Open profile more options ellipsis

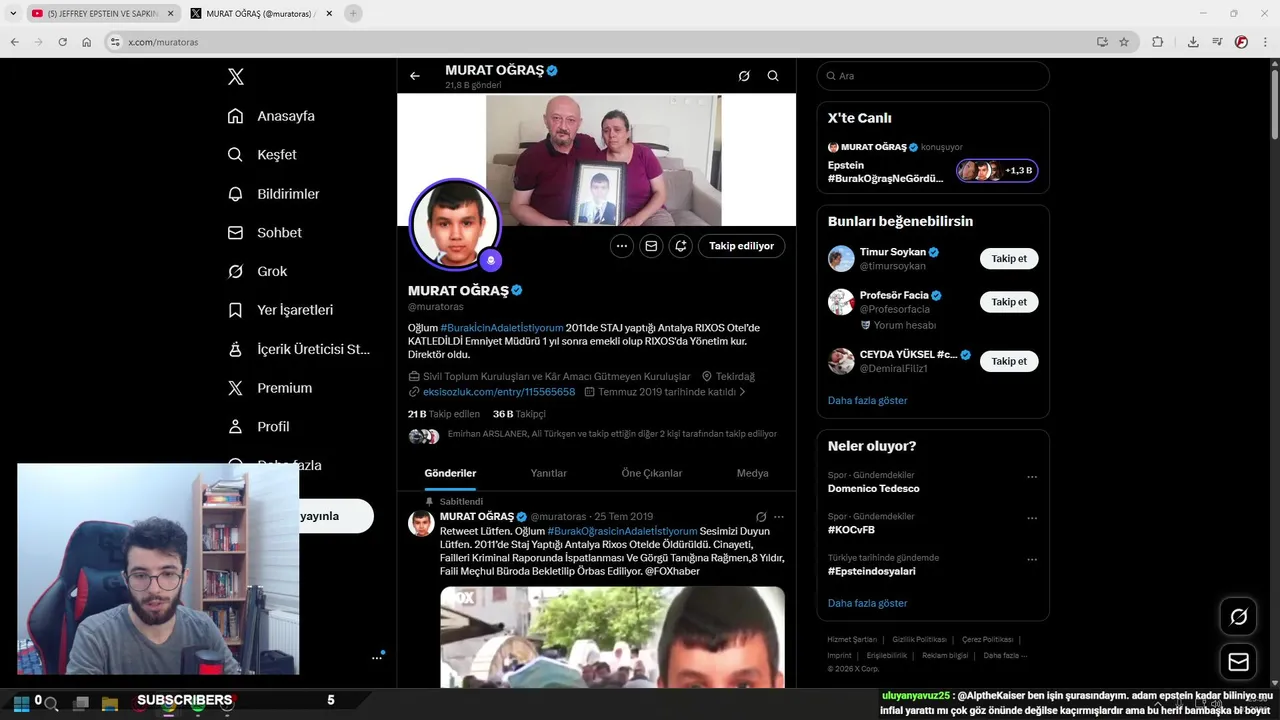pyautogui.click(x=622, y=246)
